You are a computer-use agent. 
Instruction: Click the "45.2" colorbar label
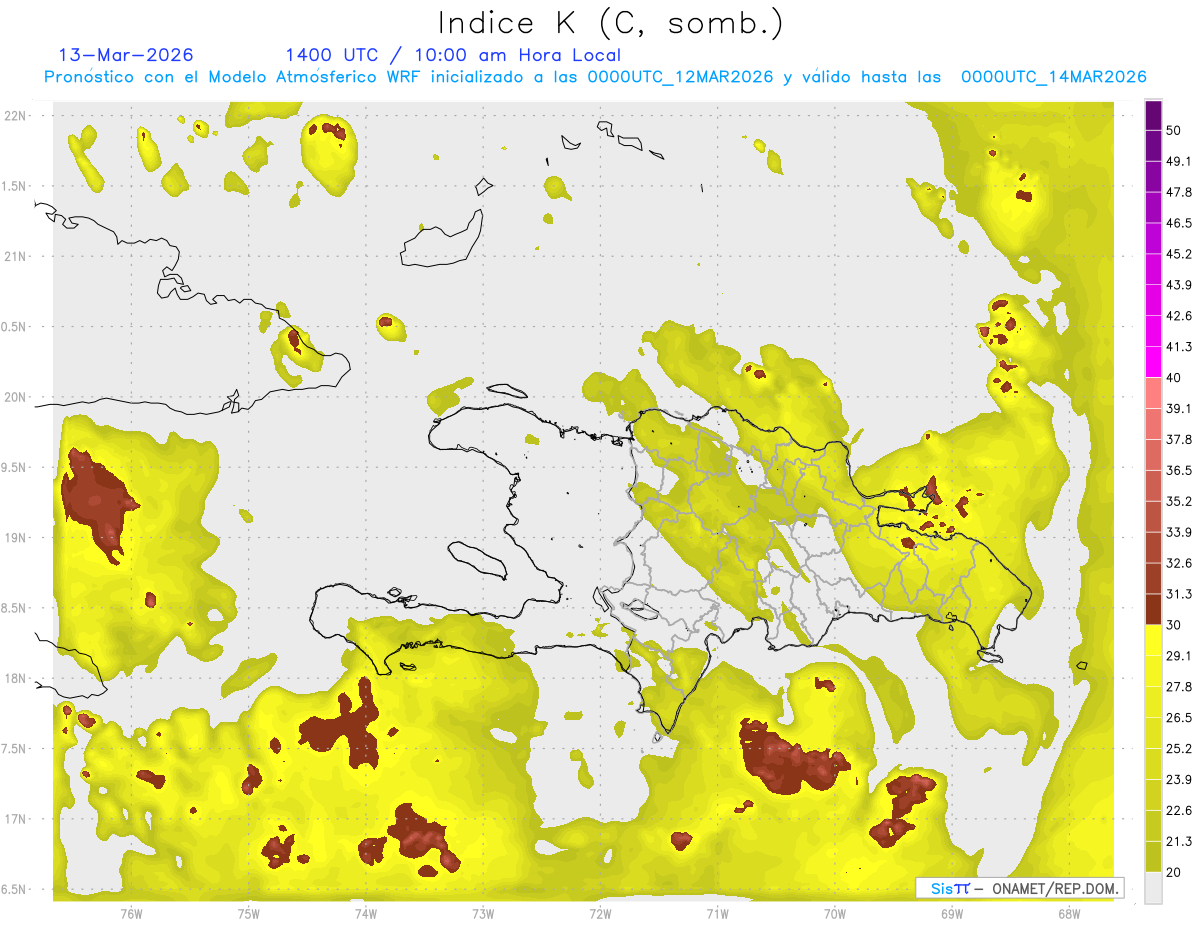(x=1179, y=254)
